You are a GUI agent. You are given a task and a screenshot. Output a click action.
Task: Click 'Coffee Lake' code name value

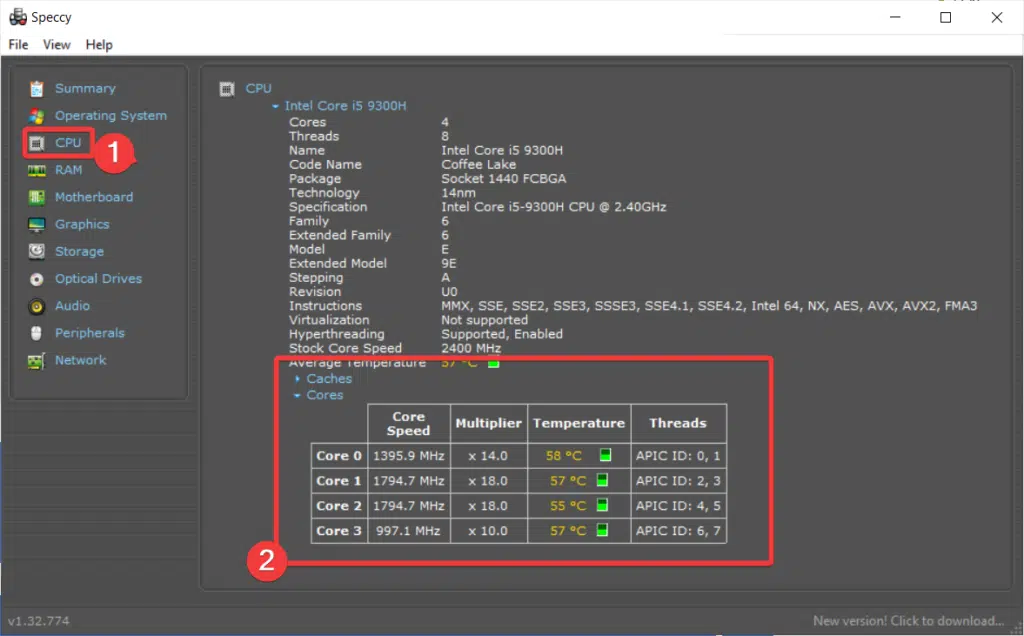click(479, 164)
